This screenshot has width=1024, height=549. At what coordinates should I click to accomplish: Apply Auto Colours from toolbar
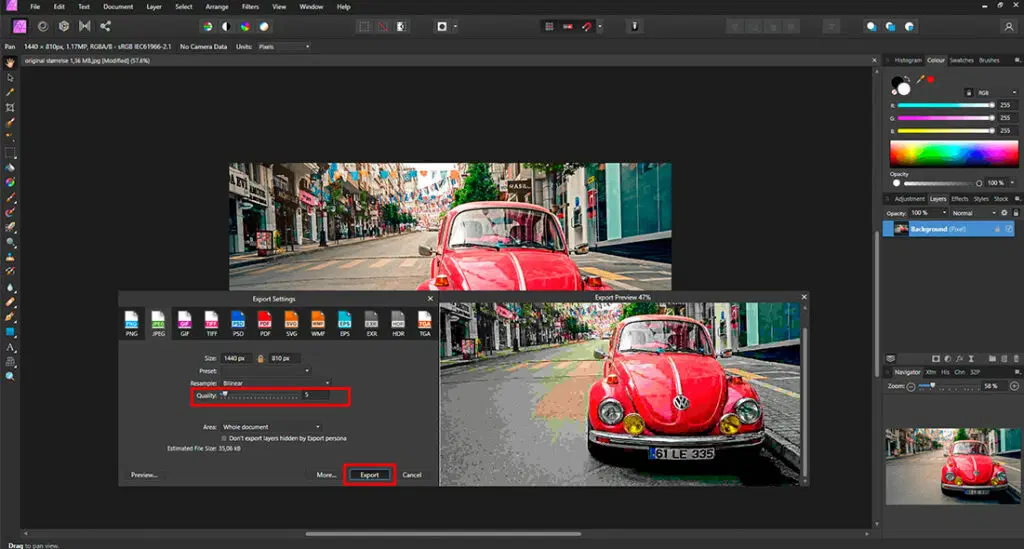(x=245, y=27)
